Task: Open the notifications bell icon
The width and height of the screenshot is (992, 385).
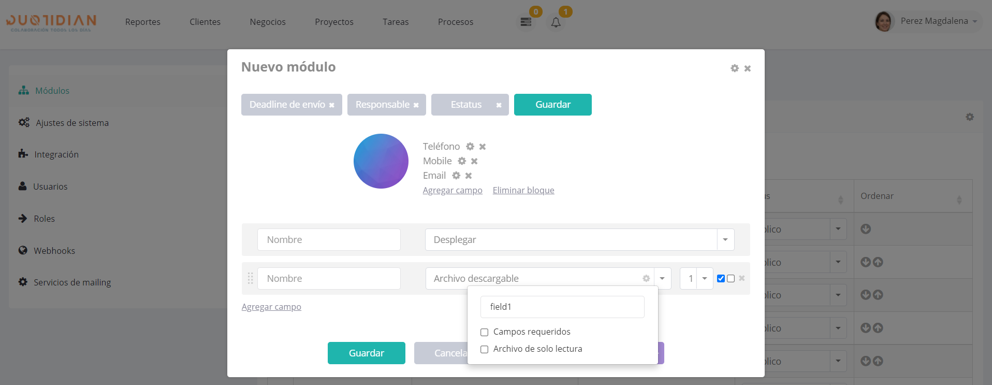Action: pos(556,22)
